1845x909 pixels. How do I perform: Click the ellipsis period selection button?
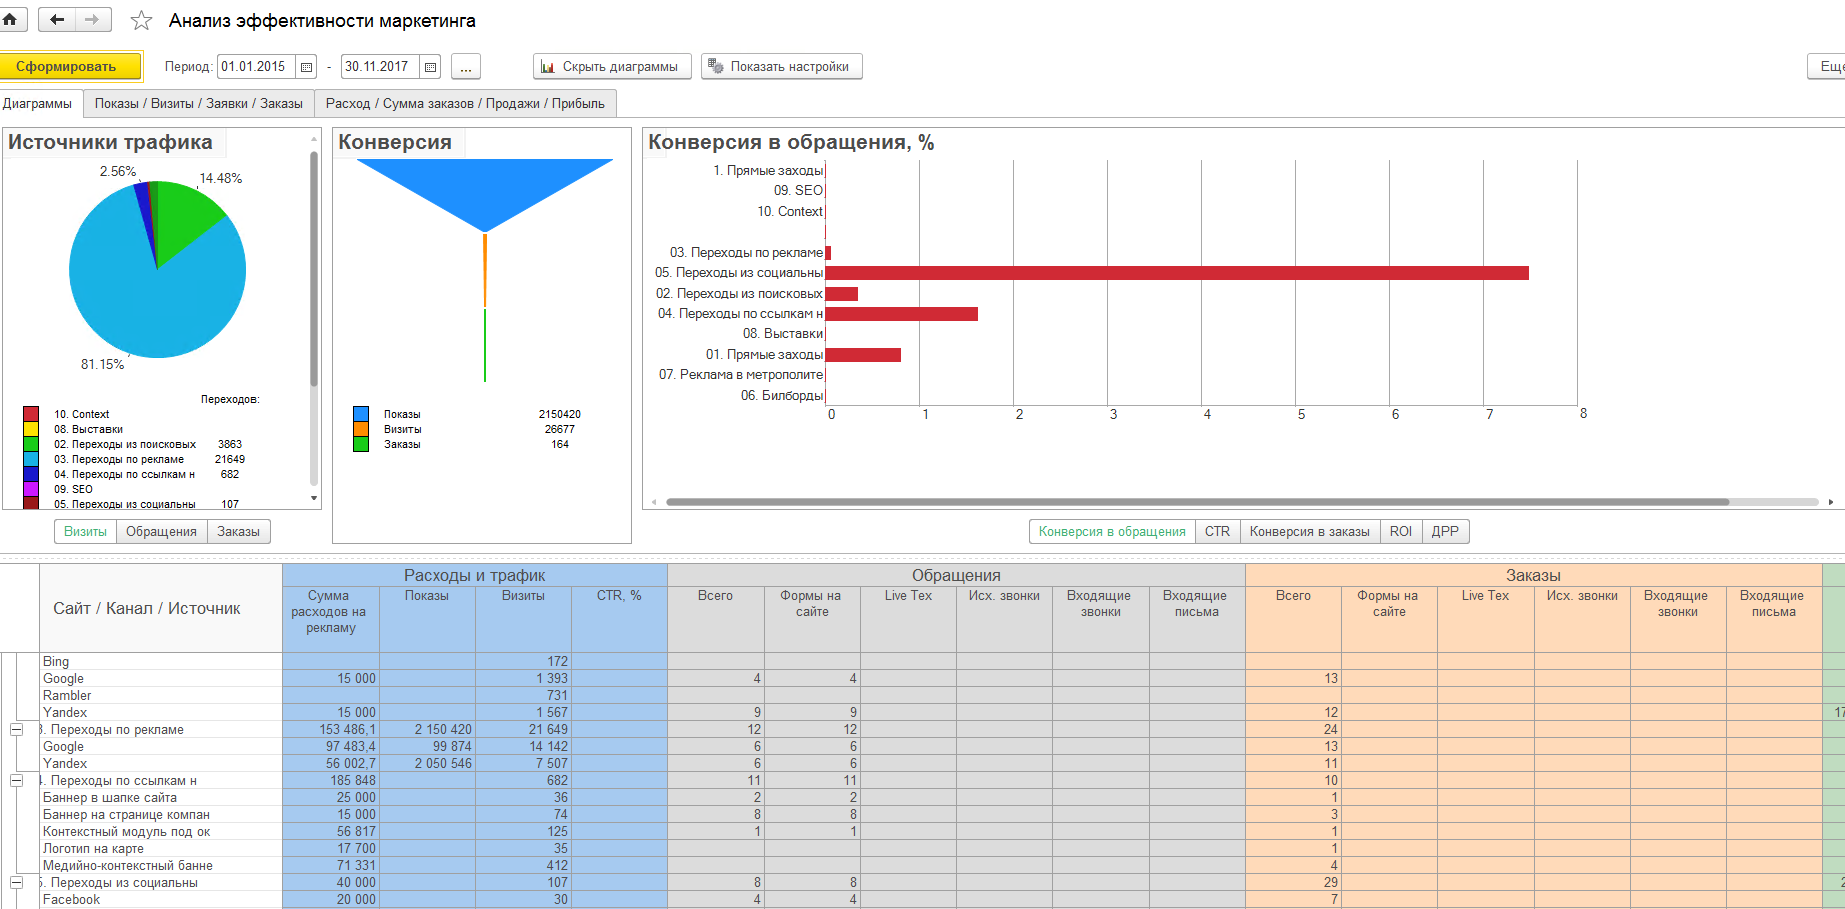[x=466, y=67]
